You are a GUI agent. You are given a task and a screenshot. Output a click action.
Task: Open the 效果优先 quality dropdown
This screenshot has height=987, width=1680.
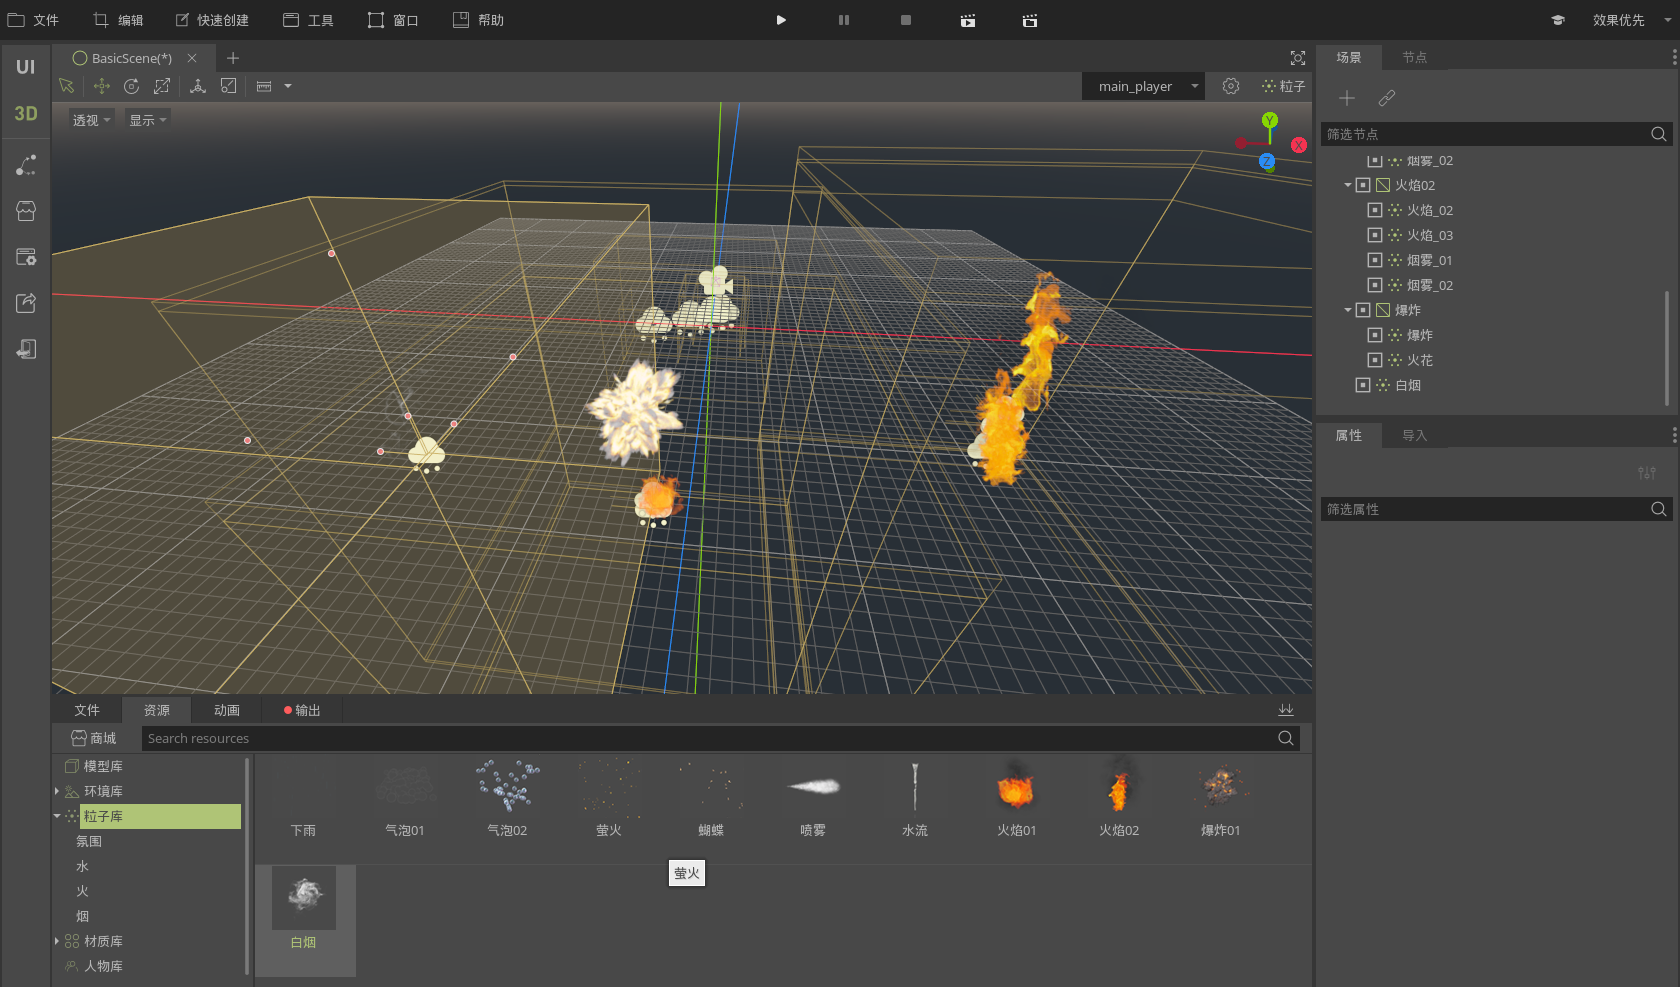[1630, 20]
